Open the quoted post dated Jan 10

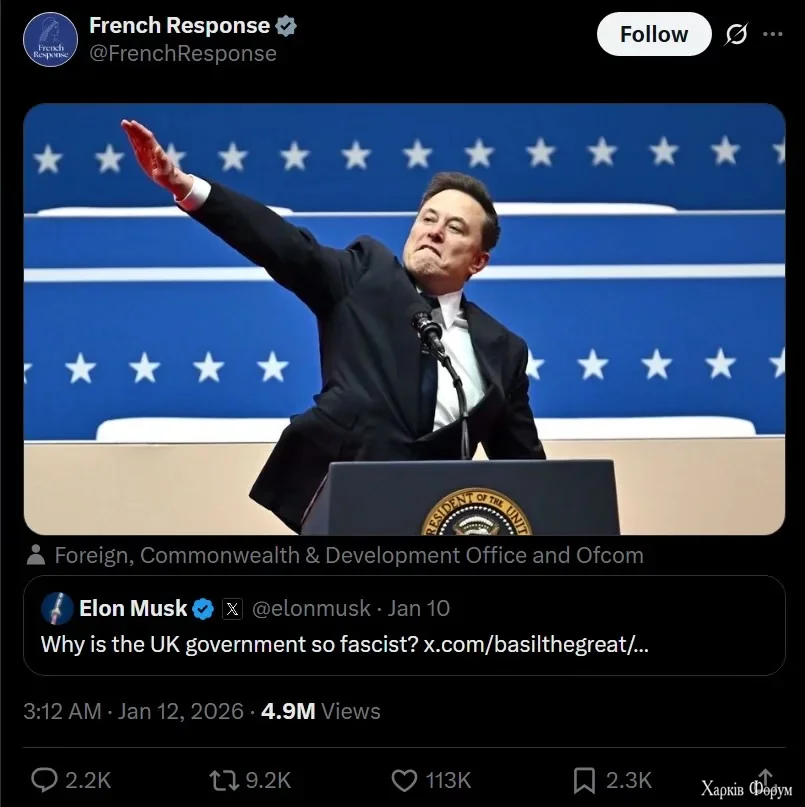[x=419, y=608]
